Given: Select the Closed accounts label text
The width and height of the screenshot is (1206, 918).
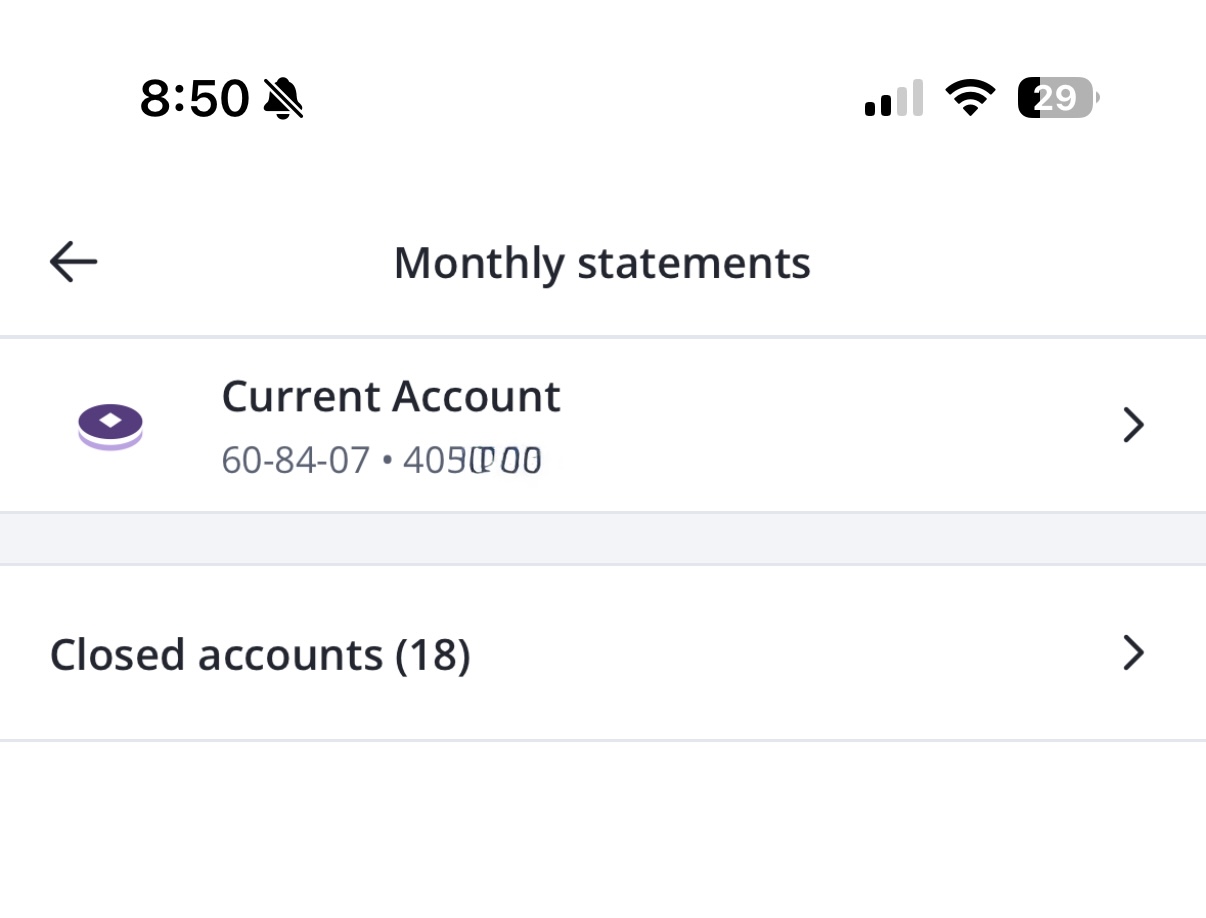Looking at the screenshot, I should (216, 655).
